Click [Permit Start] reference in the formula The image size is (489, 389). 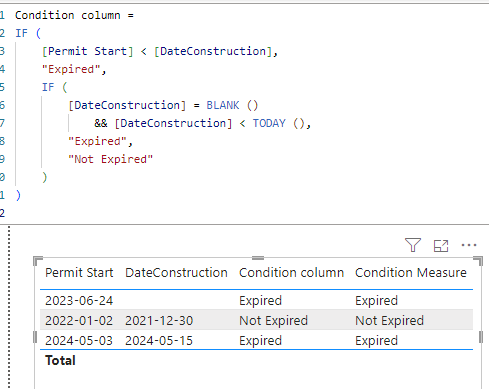pyautogui.click(x=87, y=51)
